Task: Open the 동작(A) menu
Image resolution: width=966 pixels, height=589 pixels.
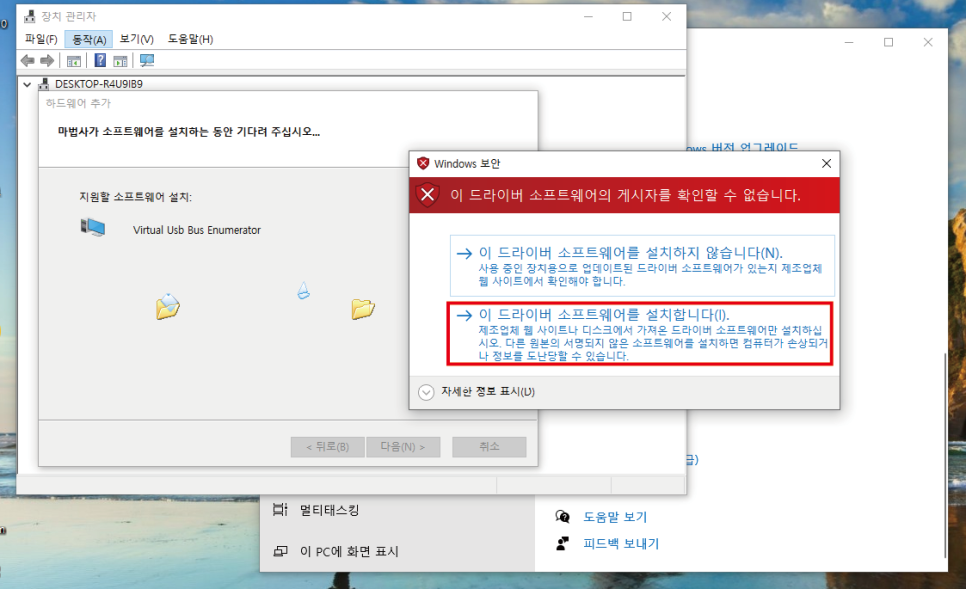Action: pyautogui.click(x=89, y=39)
